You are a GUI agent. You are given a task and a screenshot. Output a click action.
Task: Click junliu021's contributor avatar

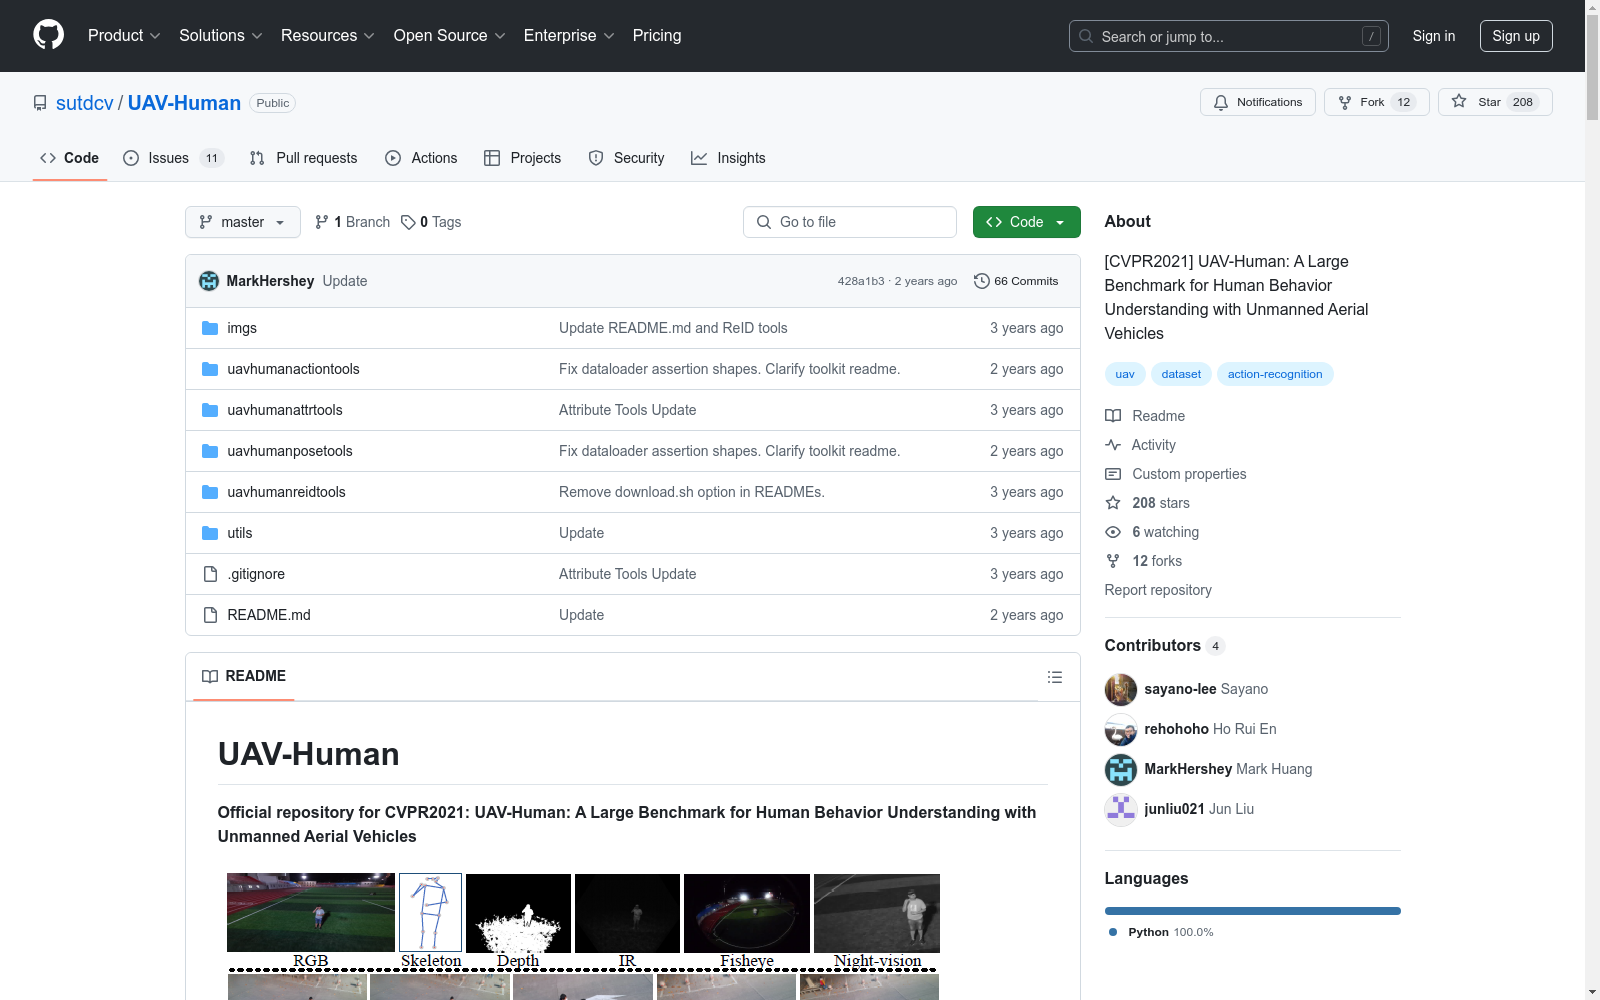[x=1121, y=809]
